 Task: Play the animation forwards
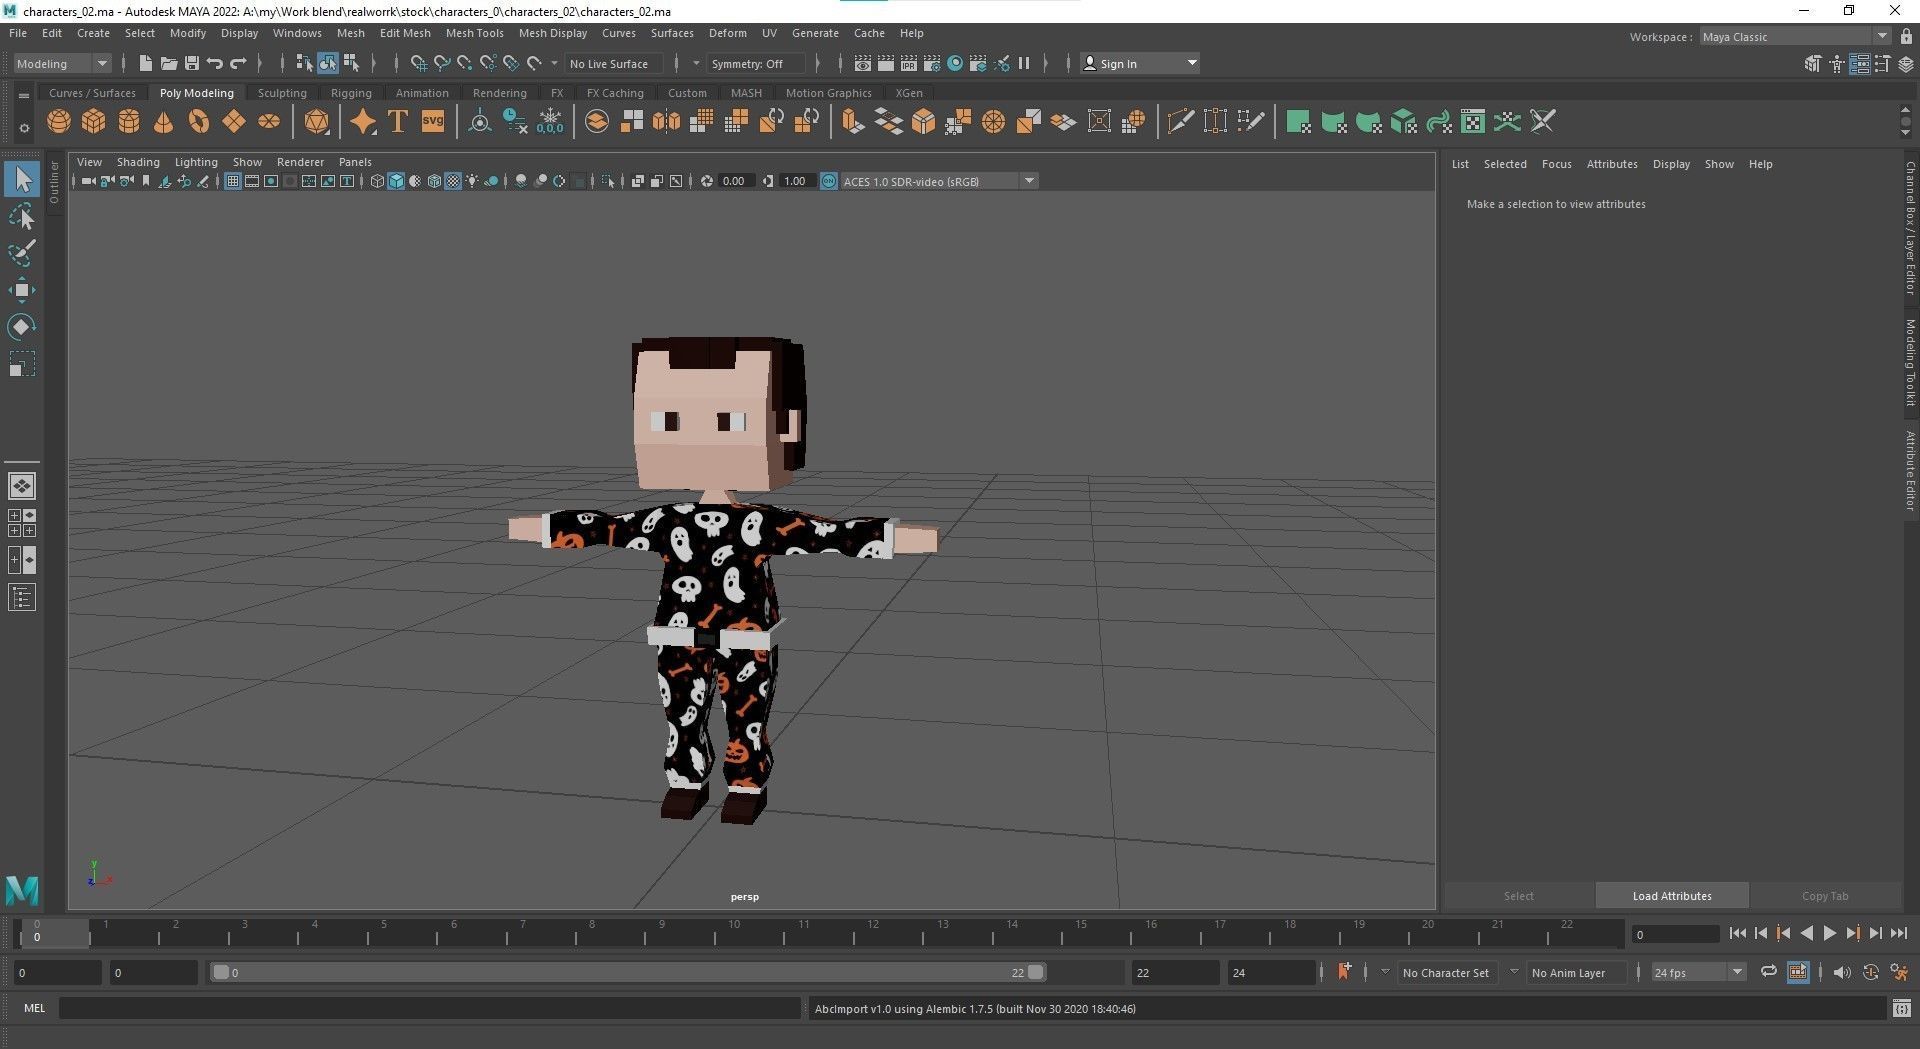click(x=1829, y=933)
